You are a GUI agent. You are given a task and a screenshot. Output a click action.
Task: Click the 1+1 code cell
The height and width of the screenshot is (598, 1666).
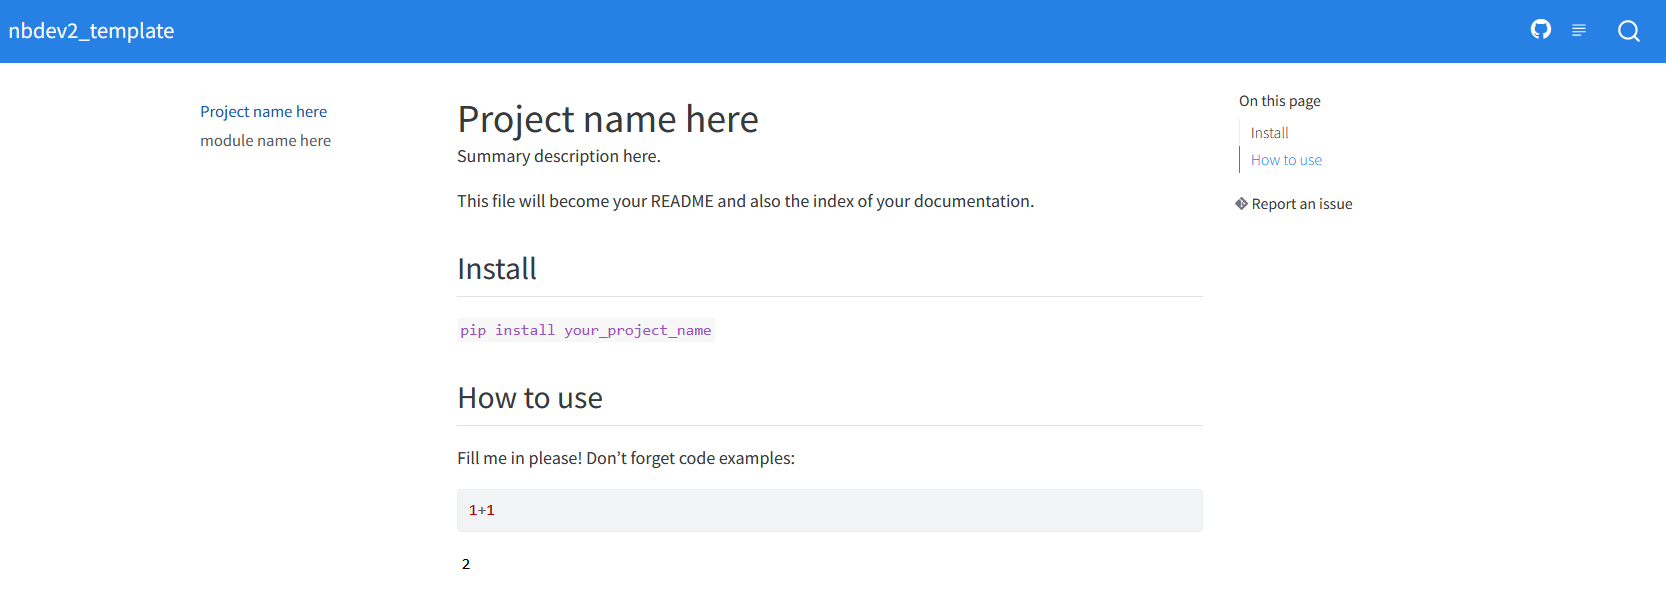(x=830, y=510)
